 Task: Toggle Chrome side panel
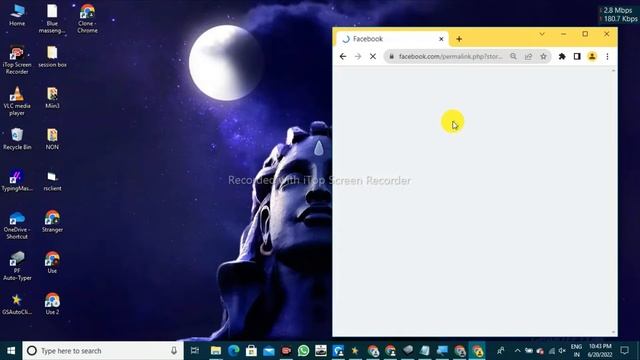point(577,56)
